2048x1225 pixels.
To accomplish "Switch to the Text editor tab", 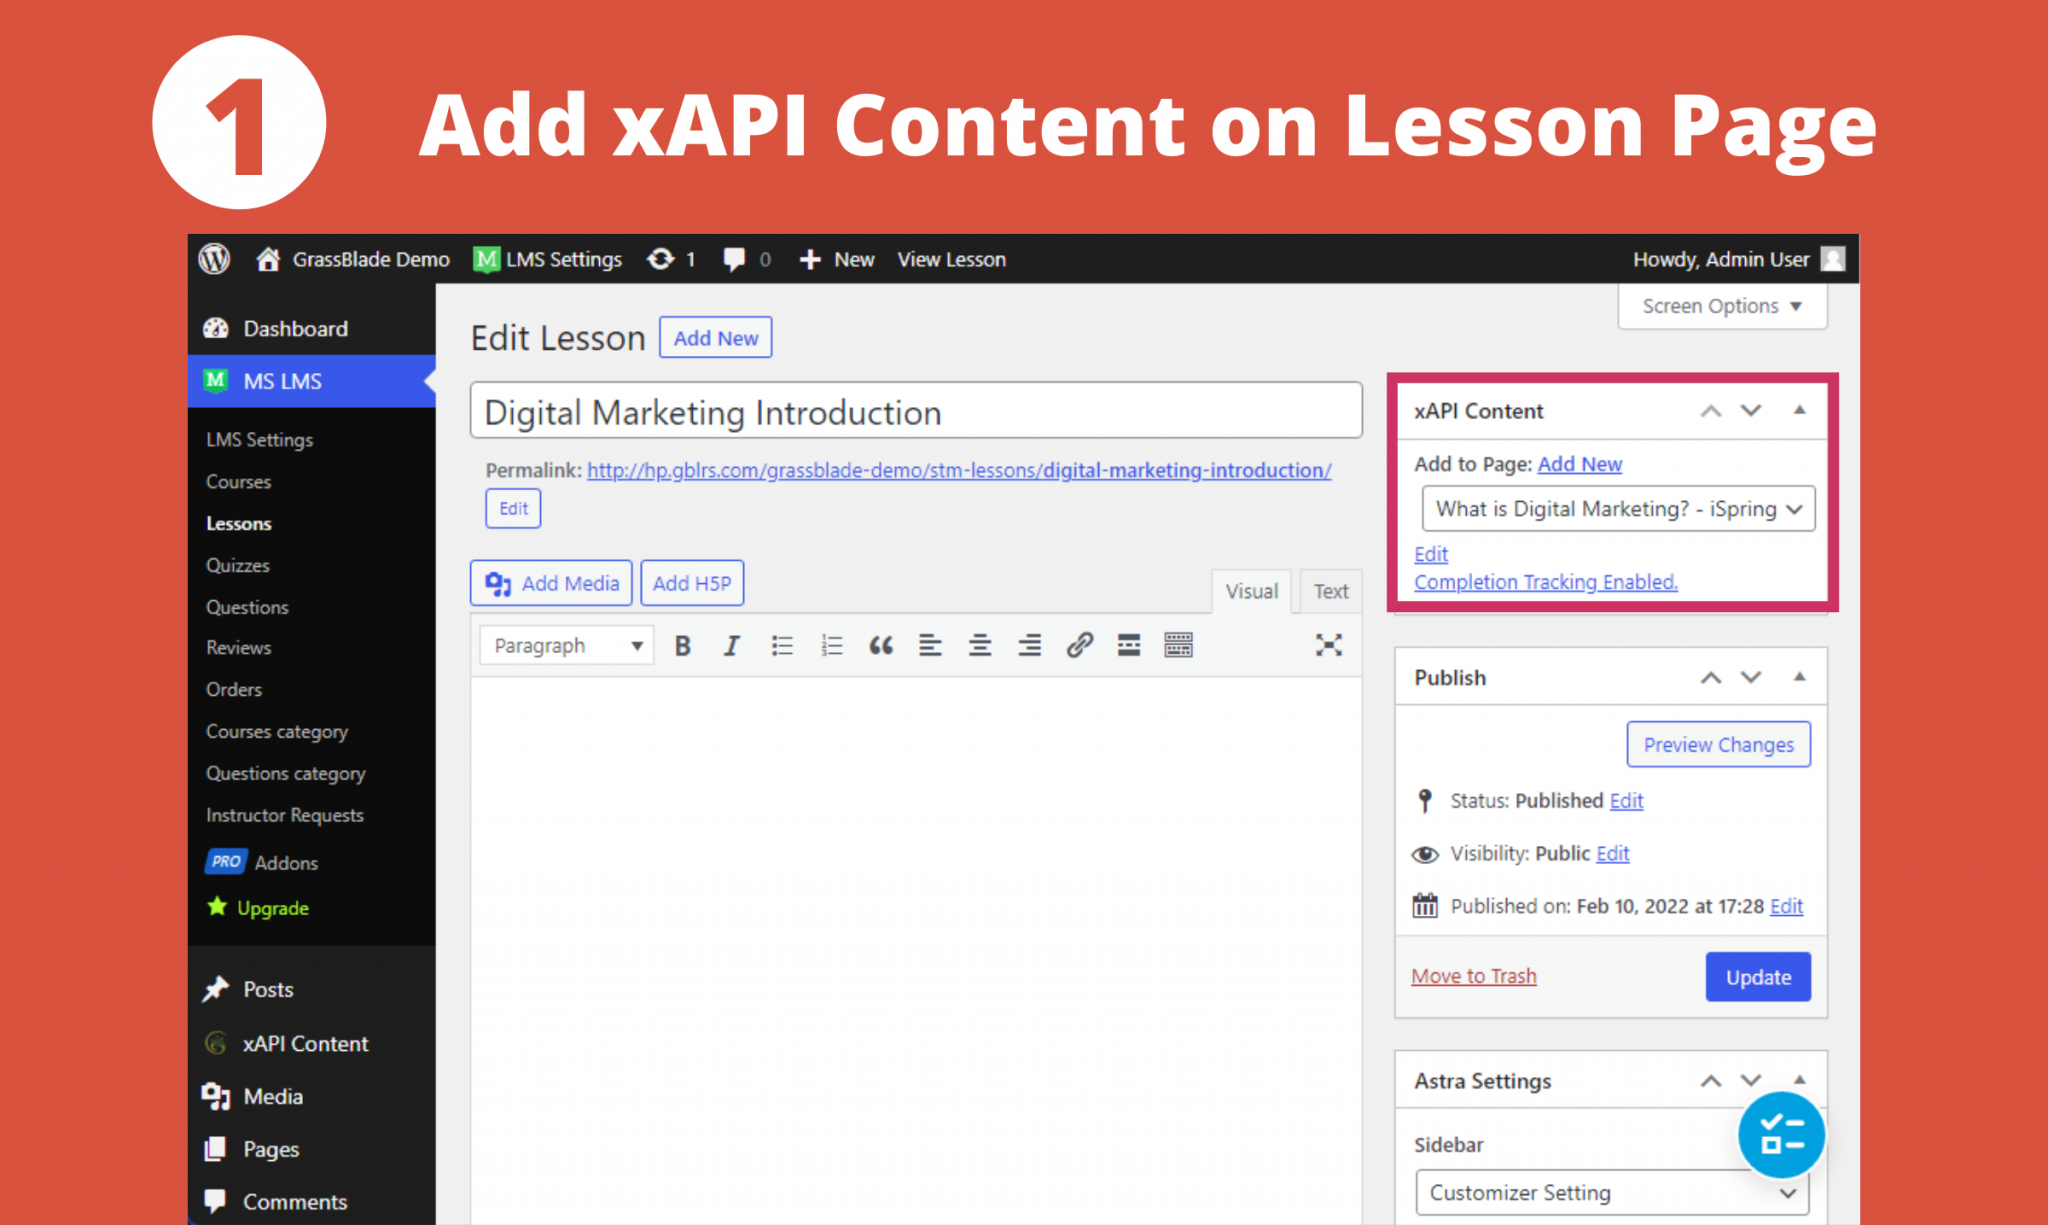I will [1330, 591].
